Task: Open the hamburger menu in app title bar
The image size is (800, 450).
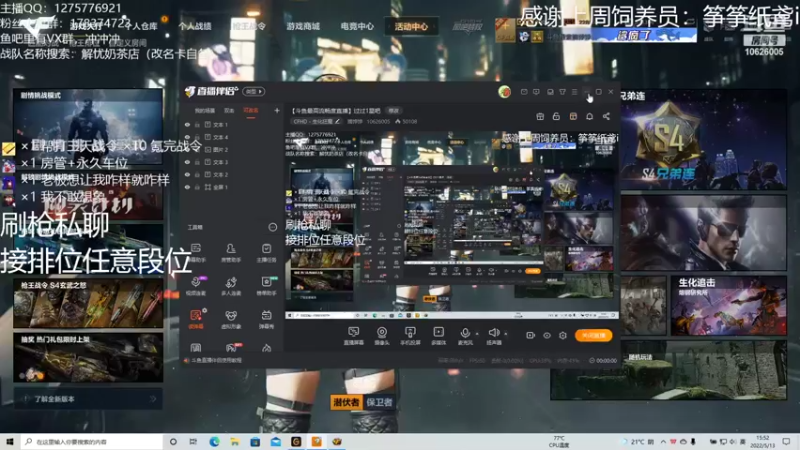Action: pyautogui.click(x=574, y=92)
